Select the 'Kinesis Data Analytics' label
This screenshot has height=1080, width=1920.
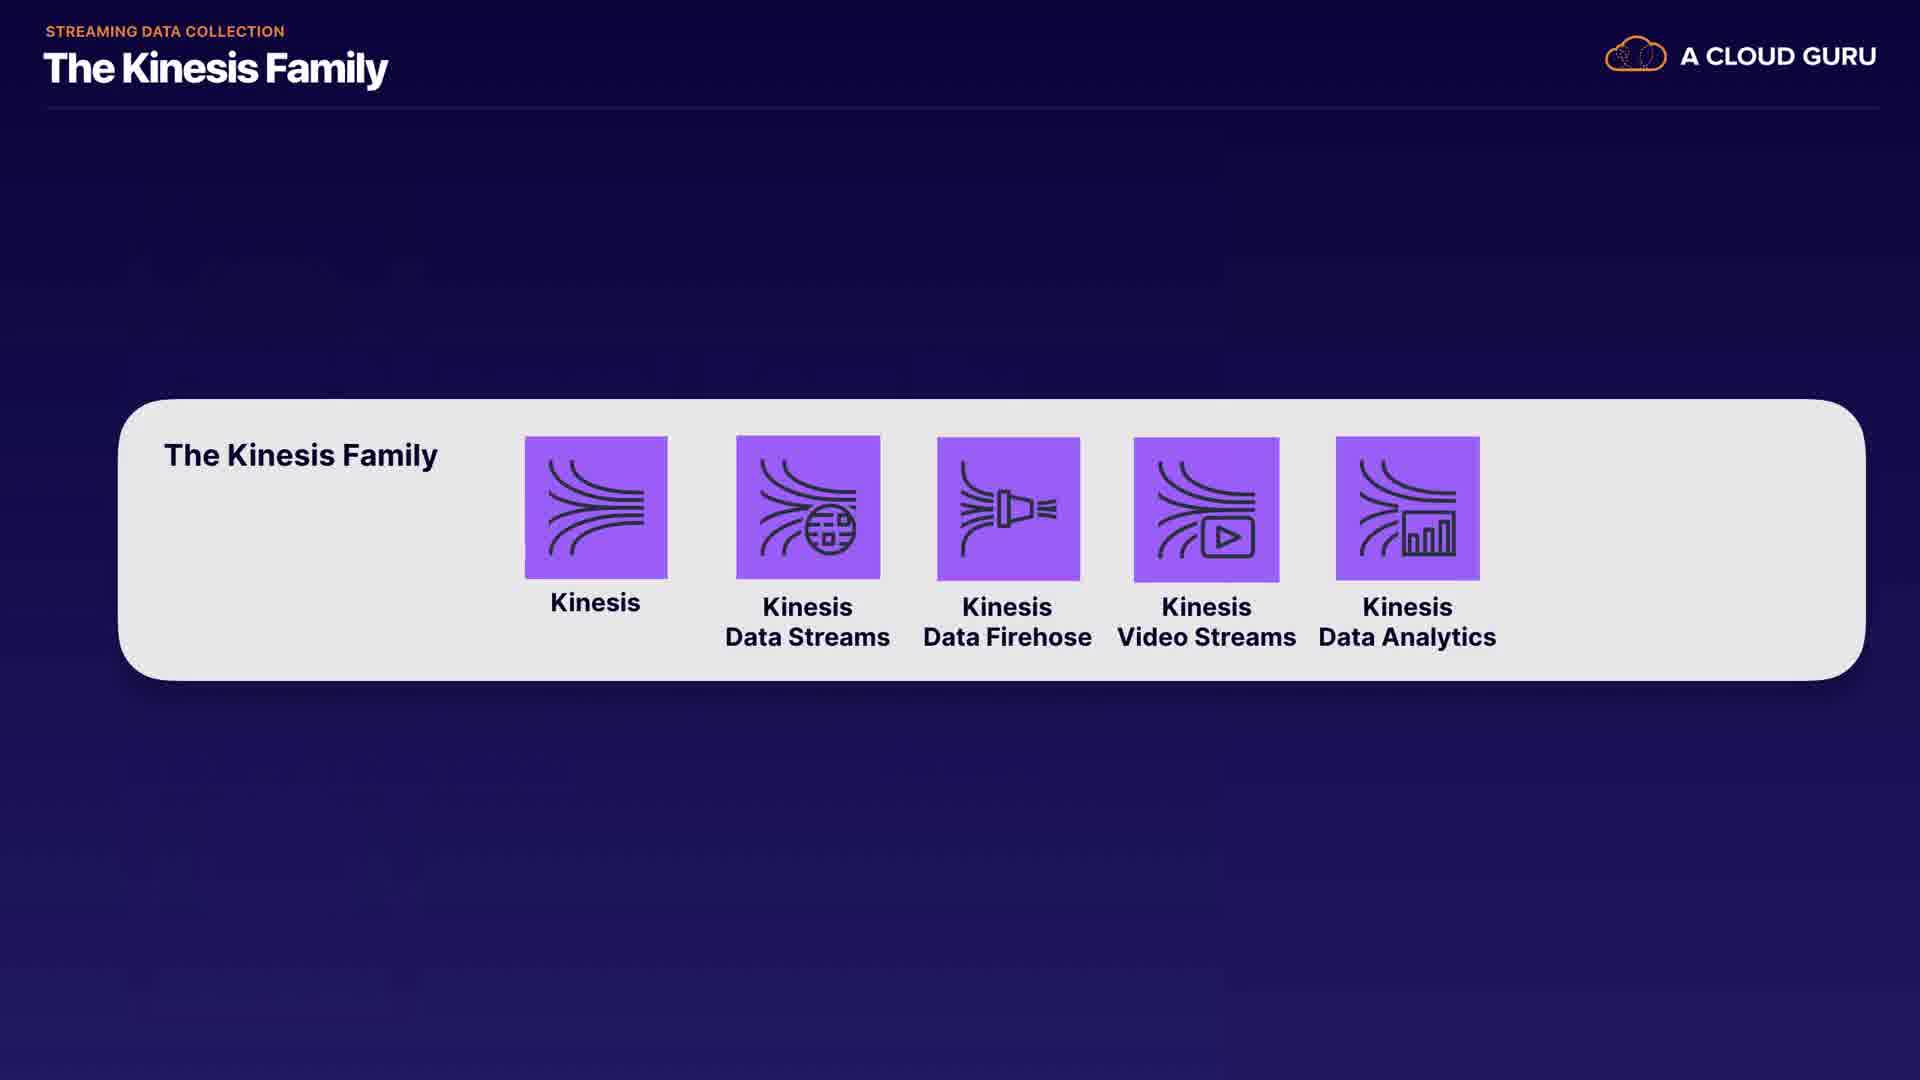(1407, 622)
